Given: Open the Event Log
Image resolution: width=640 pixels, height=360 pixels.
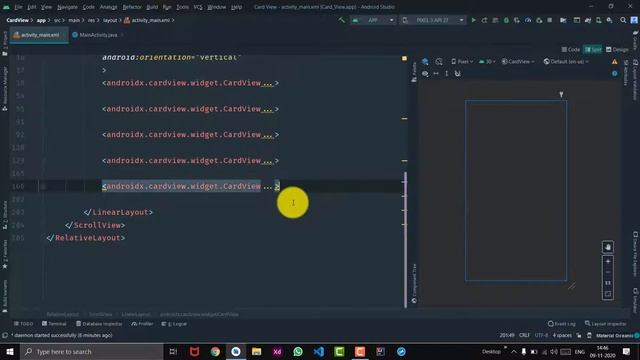Looking at the screenshot, I should pos(562,324).
